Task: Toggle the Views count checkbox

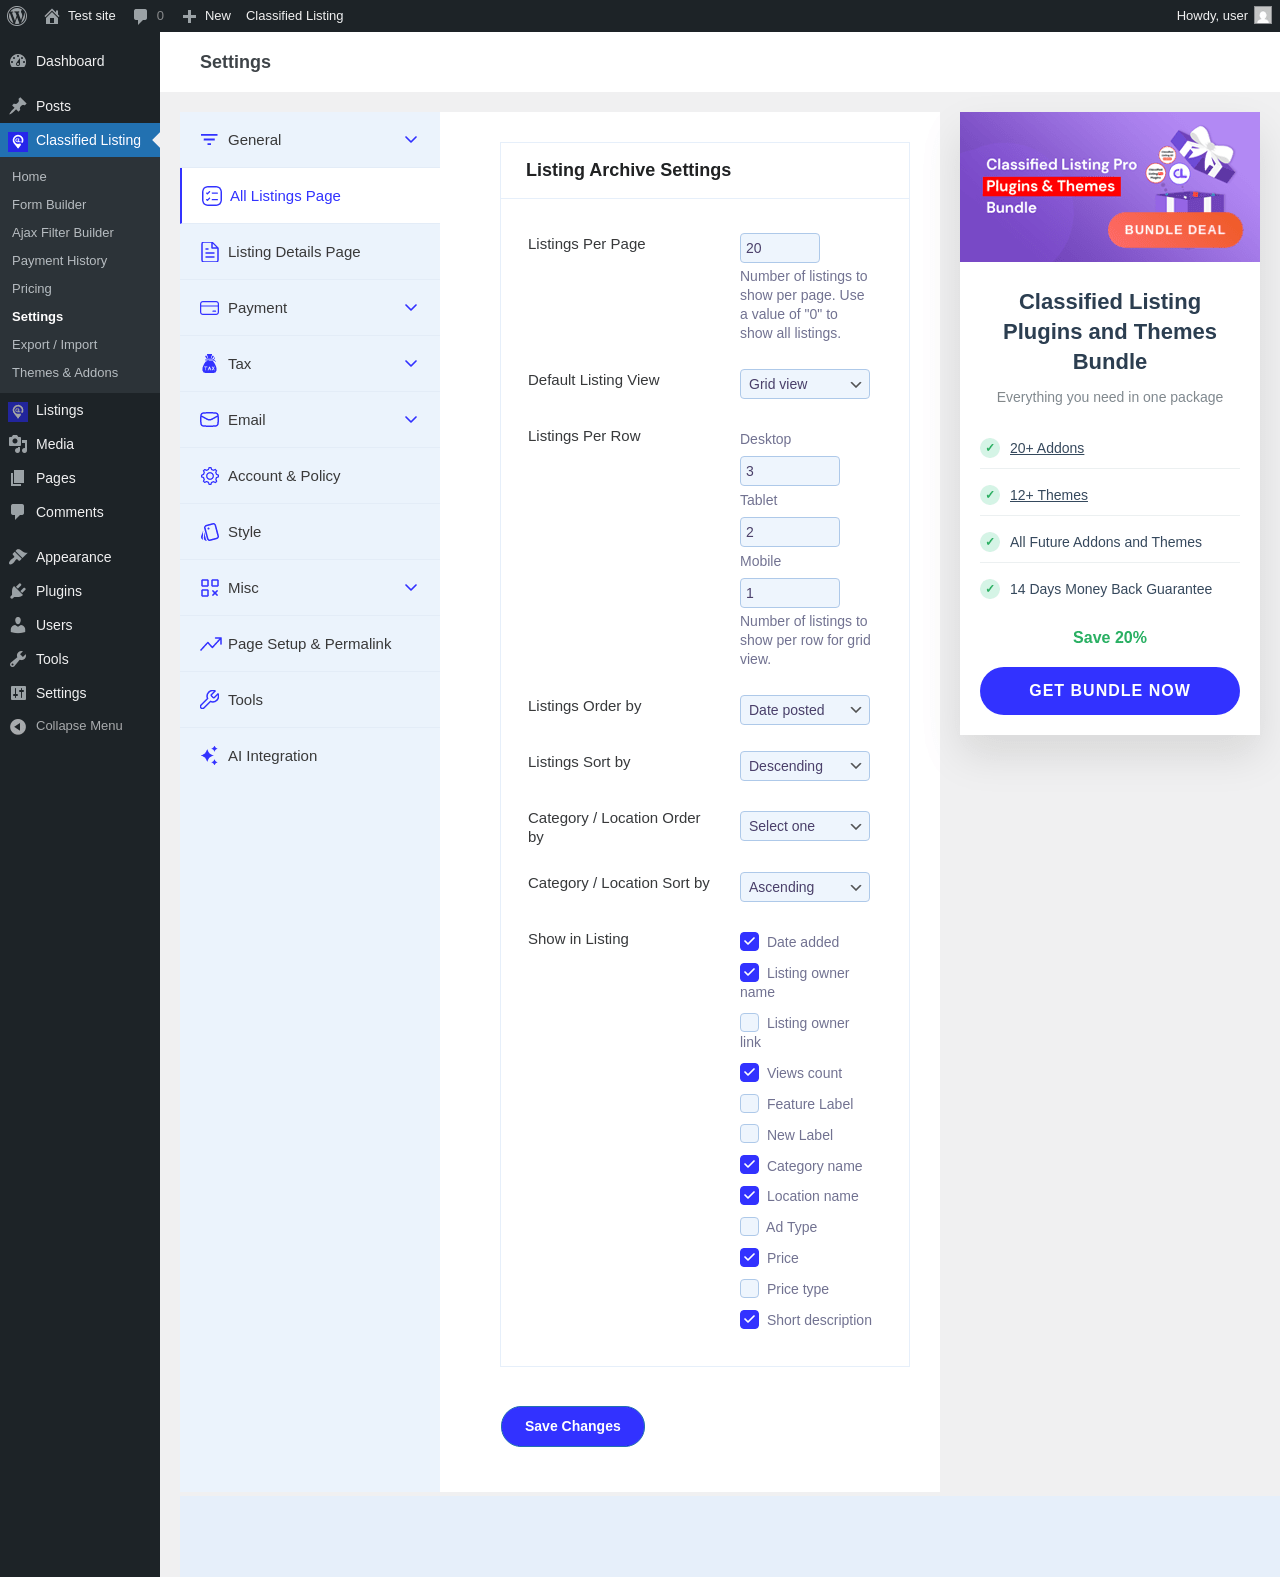Action: (749, 1072)
